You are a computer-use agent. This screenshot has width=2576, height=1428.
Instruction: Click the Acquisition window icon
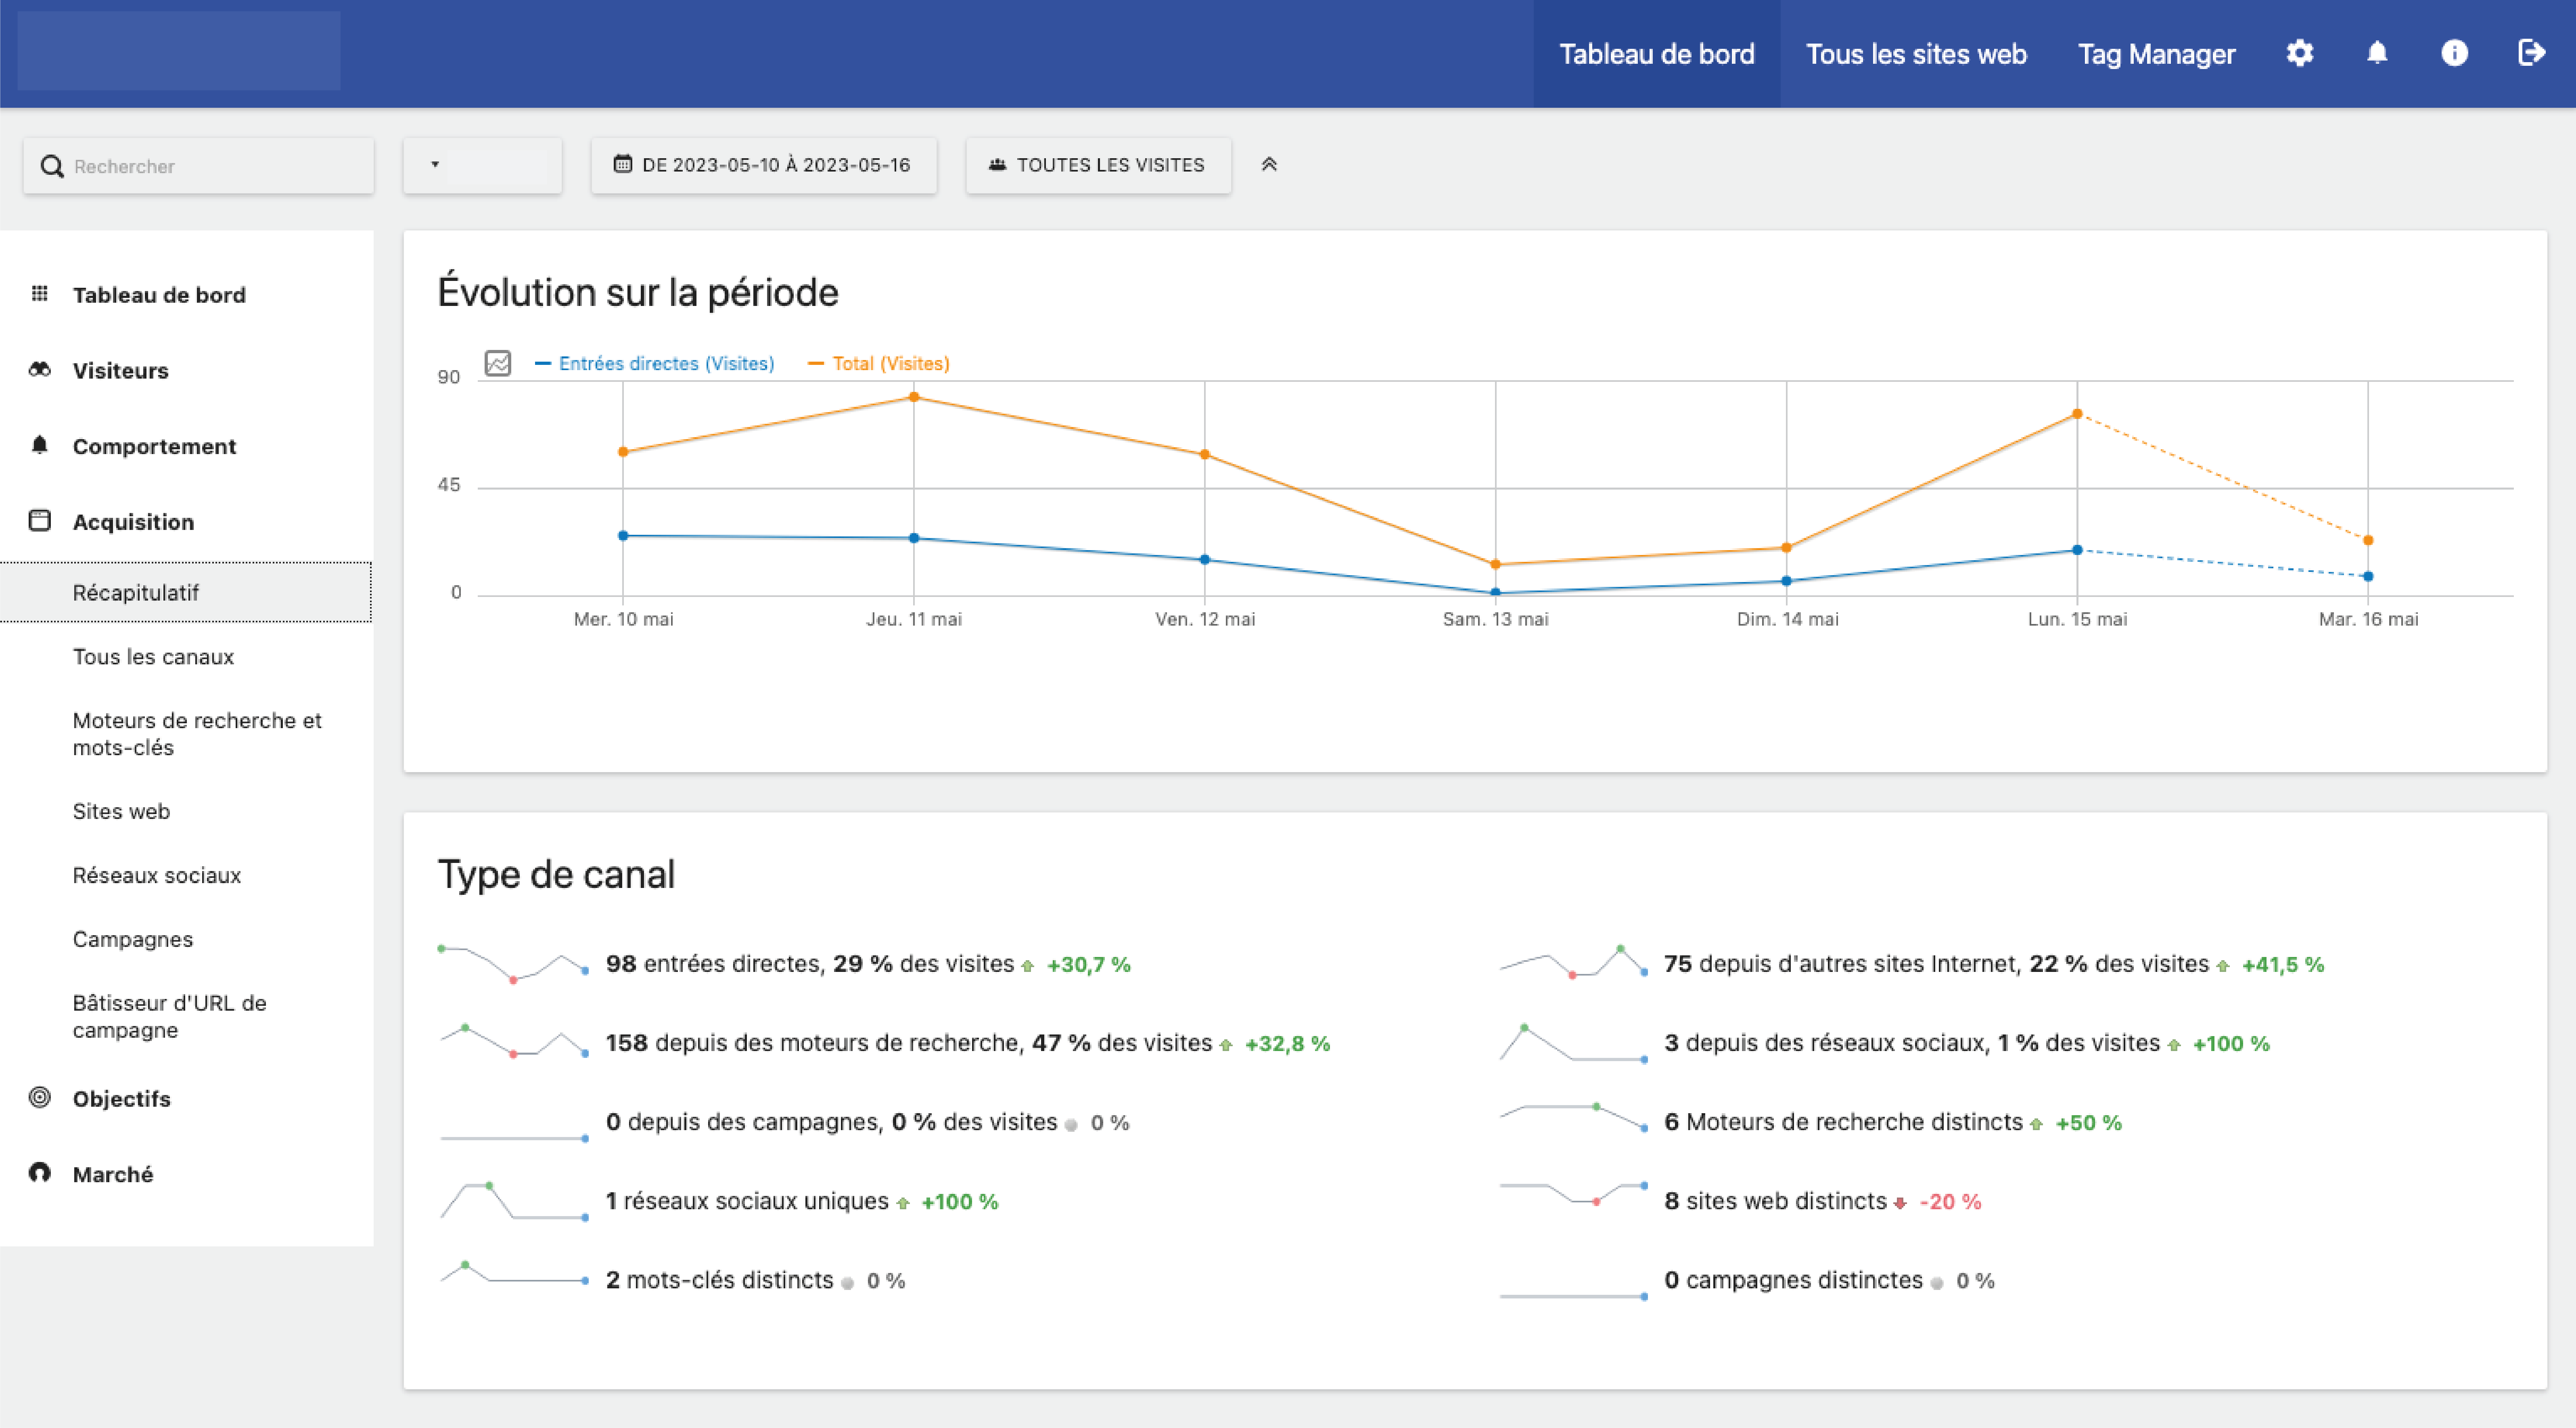pos(40,521)
